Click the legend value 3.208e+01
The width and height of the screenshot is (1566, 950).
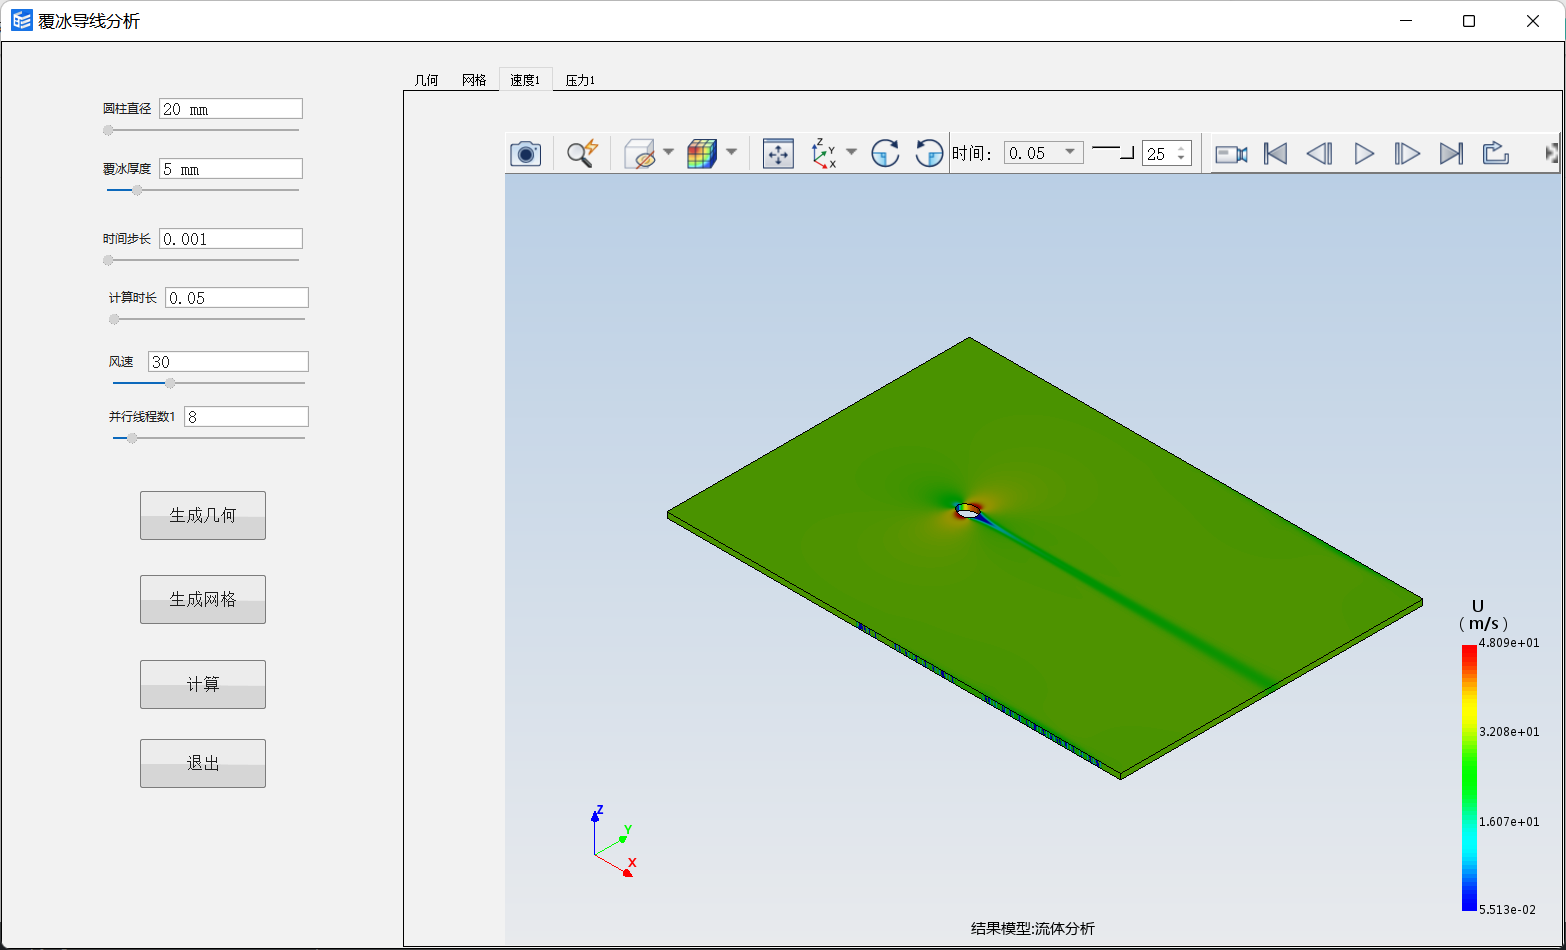point(1509,731)
